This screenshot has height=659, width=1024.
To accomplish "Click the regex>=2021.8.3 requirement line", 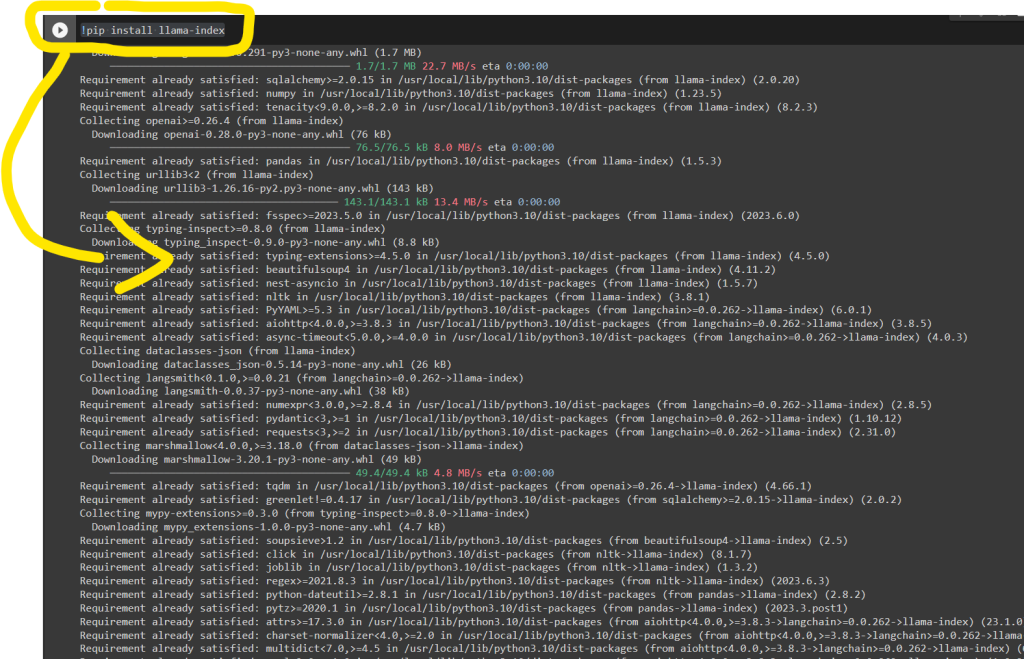I will [x=455, y=581].
